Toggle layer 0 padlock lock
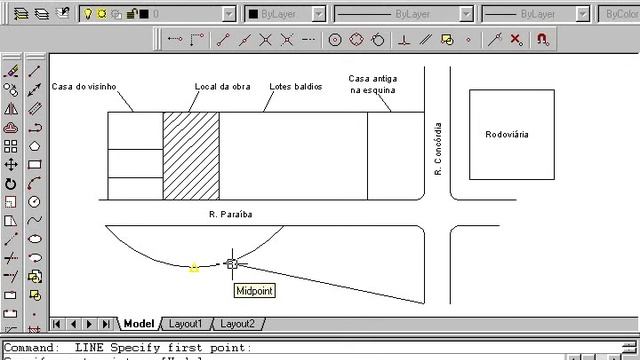 tap(131, 14)
